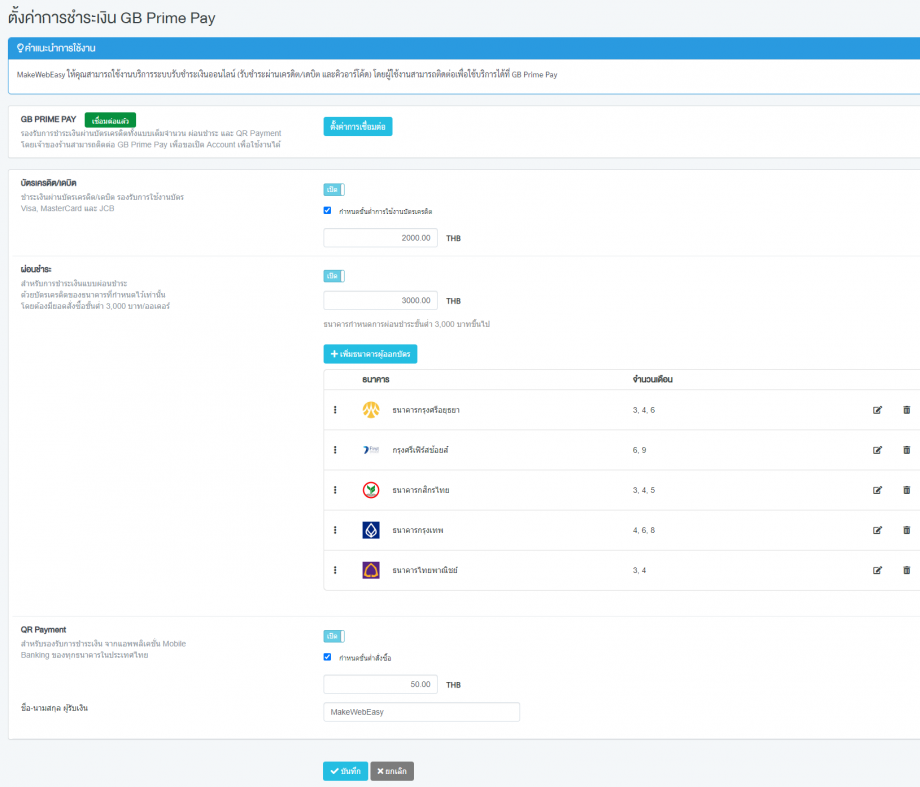
Task: Toggle the installment payment (ผ่อนชำระ) switch
Action: tap(334, 276)
